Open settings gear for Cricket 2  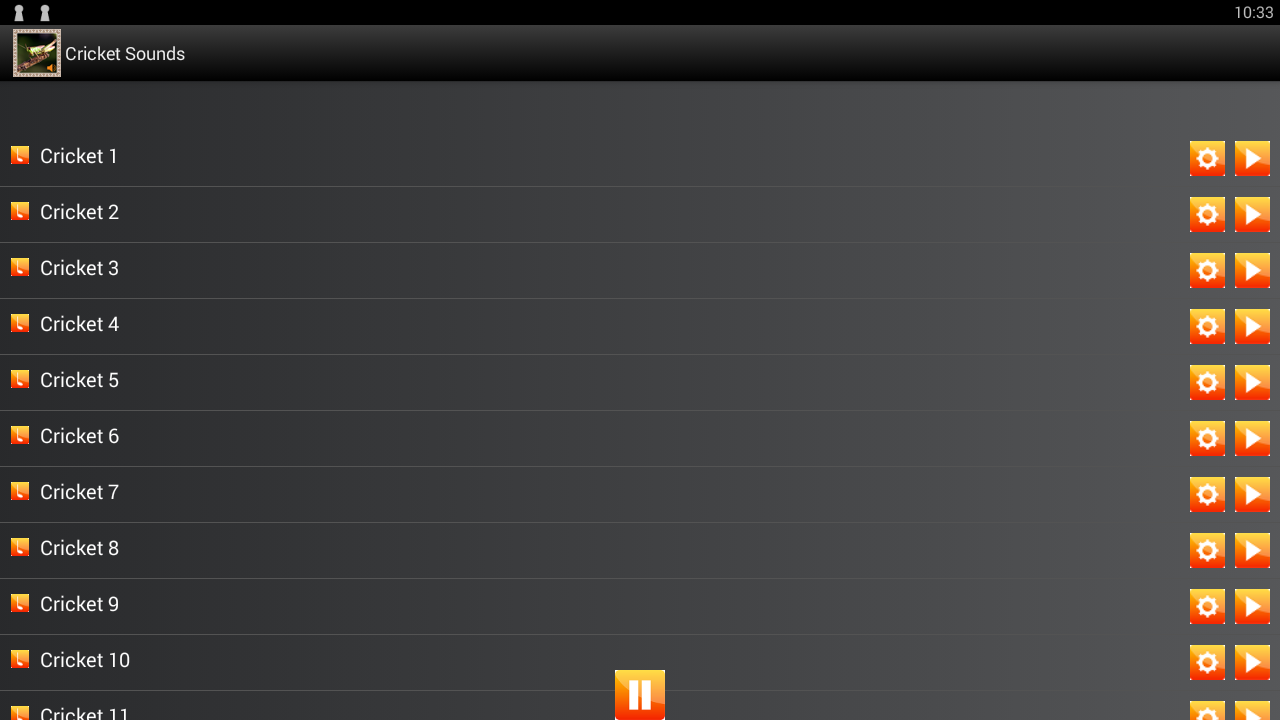coord(1207,214)
